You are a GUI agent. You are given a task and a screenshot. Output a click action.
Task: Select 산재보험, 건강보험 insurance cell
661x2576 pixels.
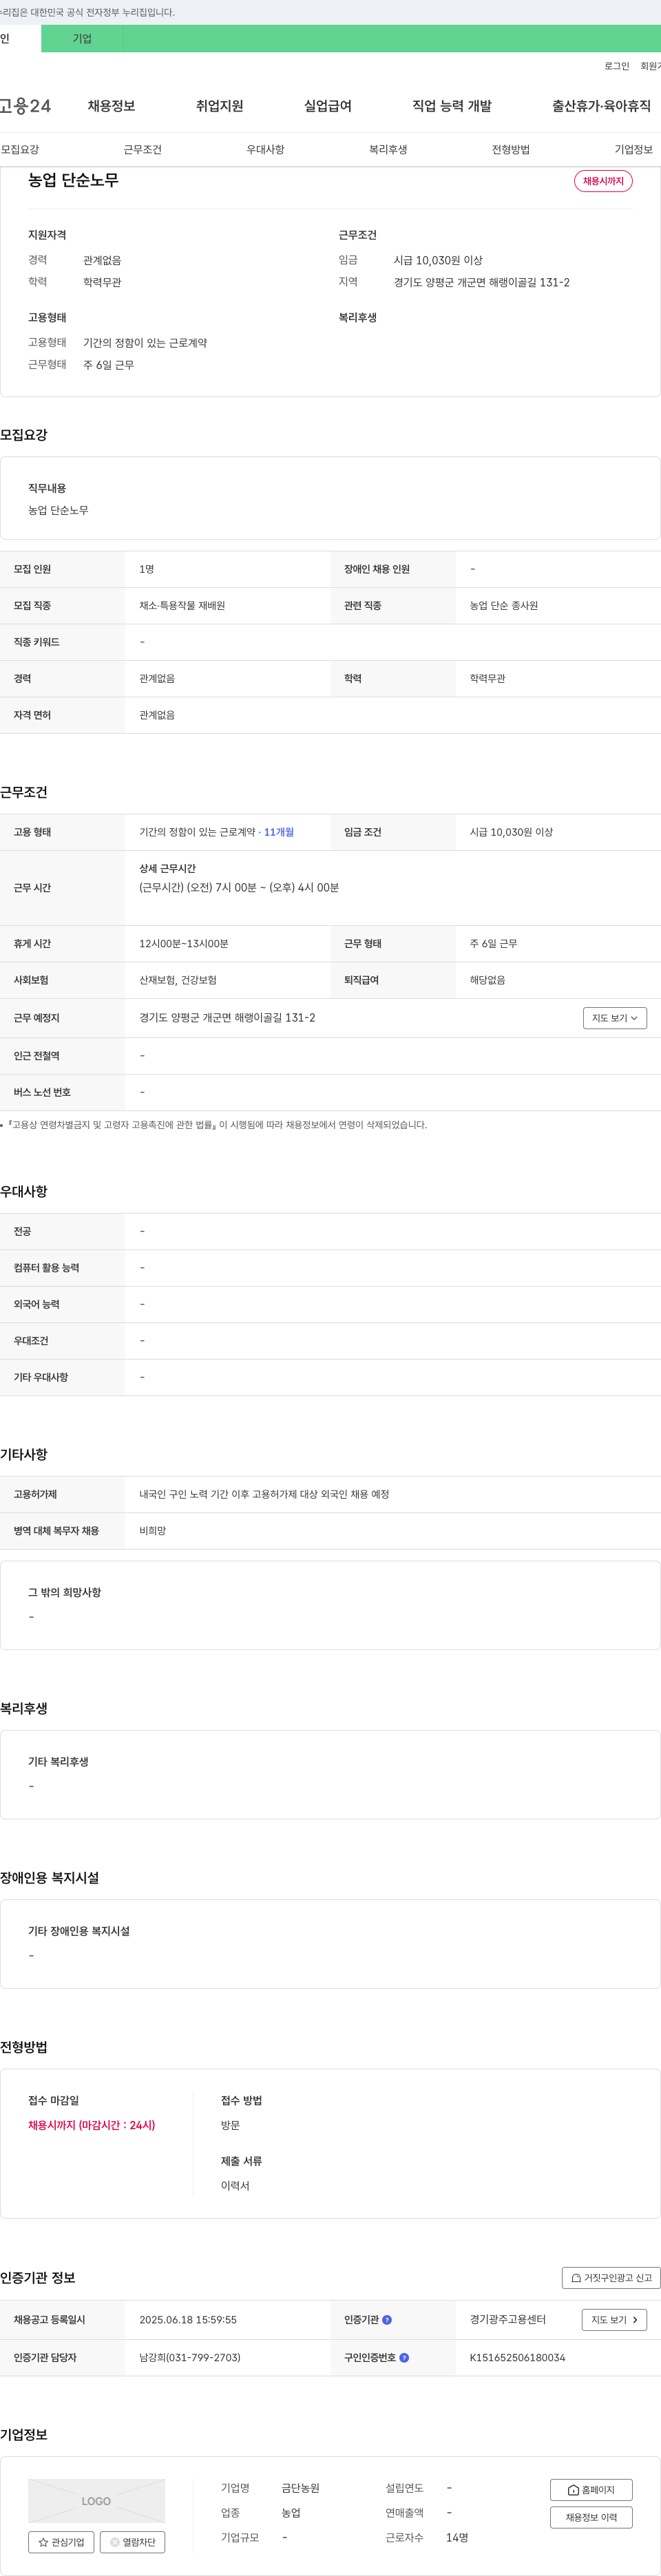pyautogui.click(x=178, y=981)
